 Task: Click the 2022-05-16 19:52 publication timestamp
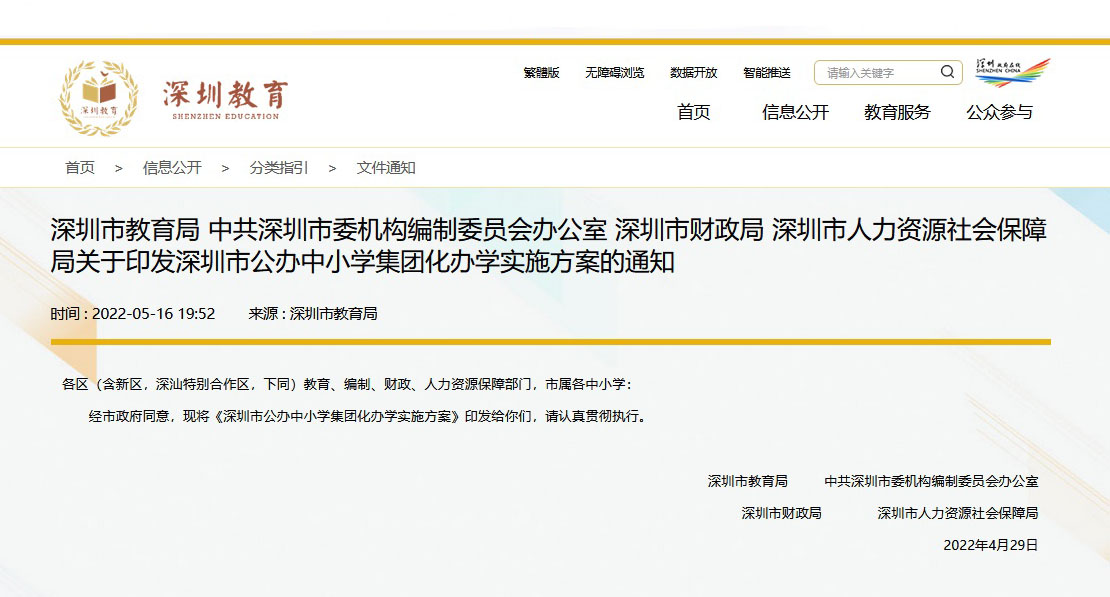(153, 314)
